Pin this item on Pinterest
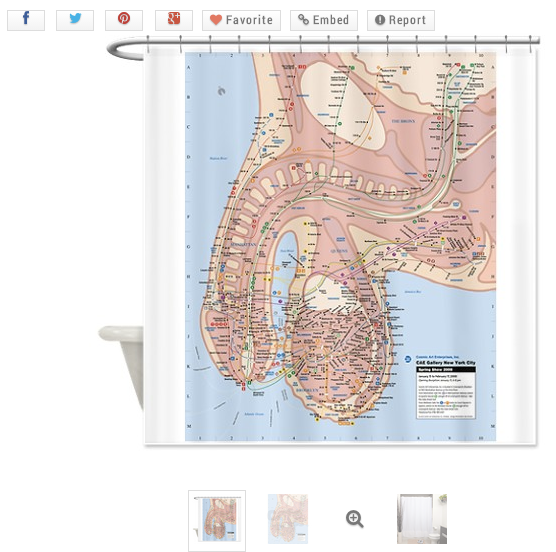The image size is (556, 552). (x=124, y=20)
